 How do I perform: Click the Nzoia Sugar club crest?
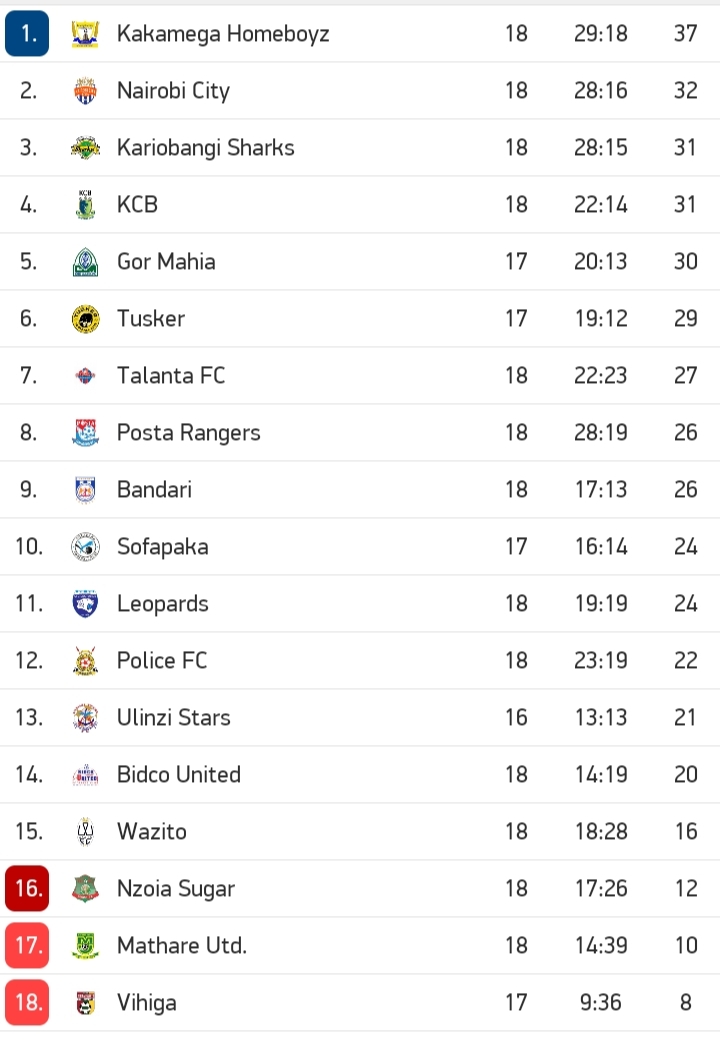[x=85, y=889]
